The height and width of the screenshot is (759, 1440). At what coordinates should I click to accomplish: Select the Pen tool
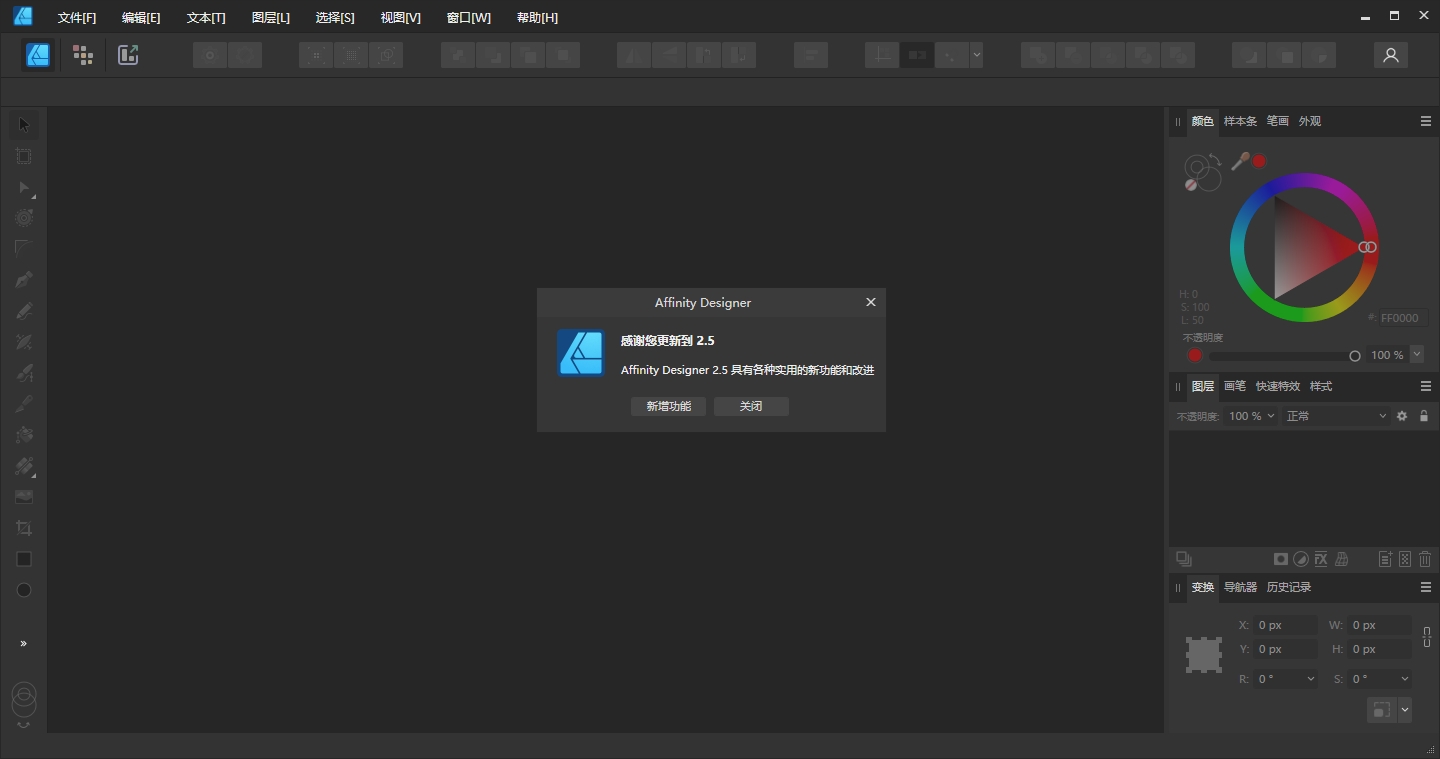24,280
